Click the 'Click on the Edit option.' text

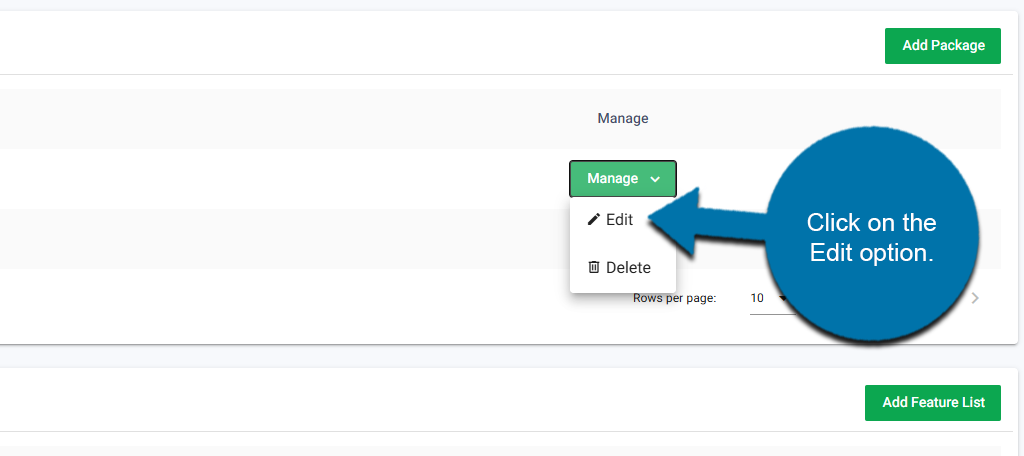[871, 238]
